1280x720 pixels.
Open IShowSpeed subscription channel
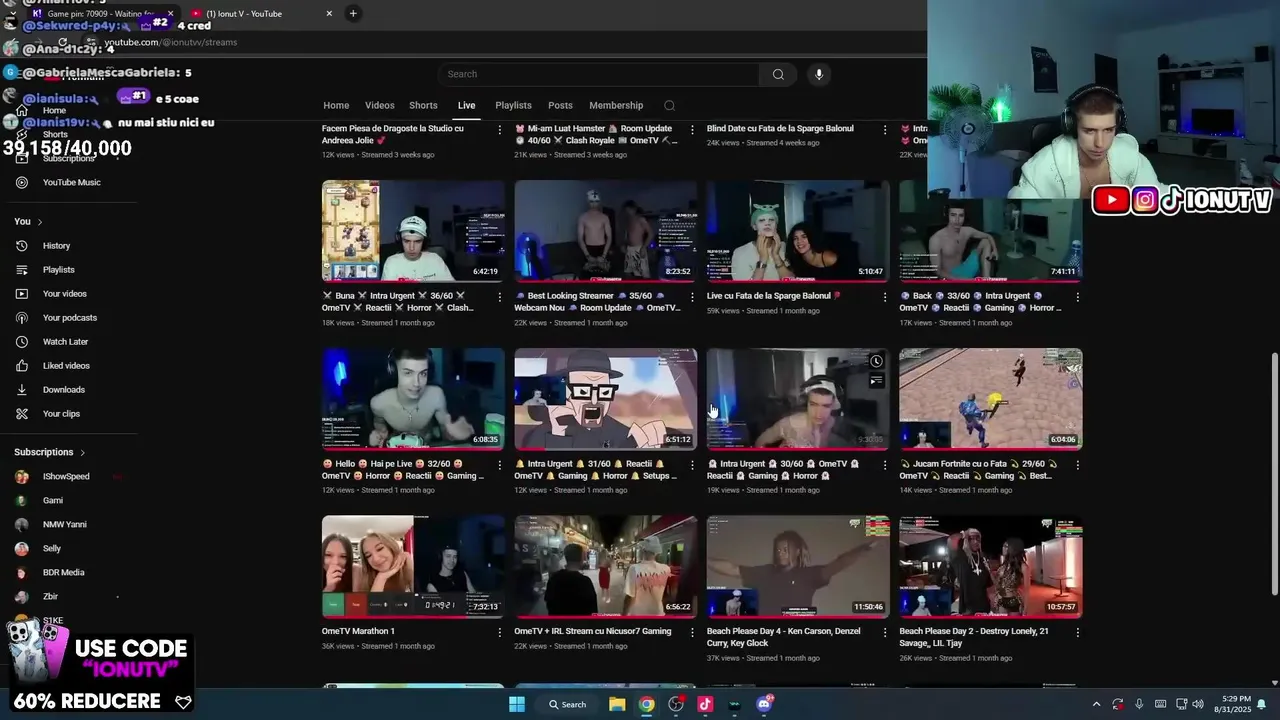[x=66, y=476]
